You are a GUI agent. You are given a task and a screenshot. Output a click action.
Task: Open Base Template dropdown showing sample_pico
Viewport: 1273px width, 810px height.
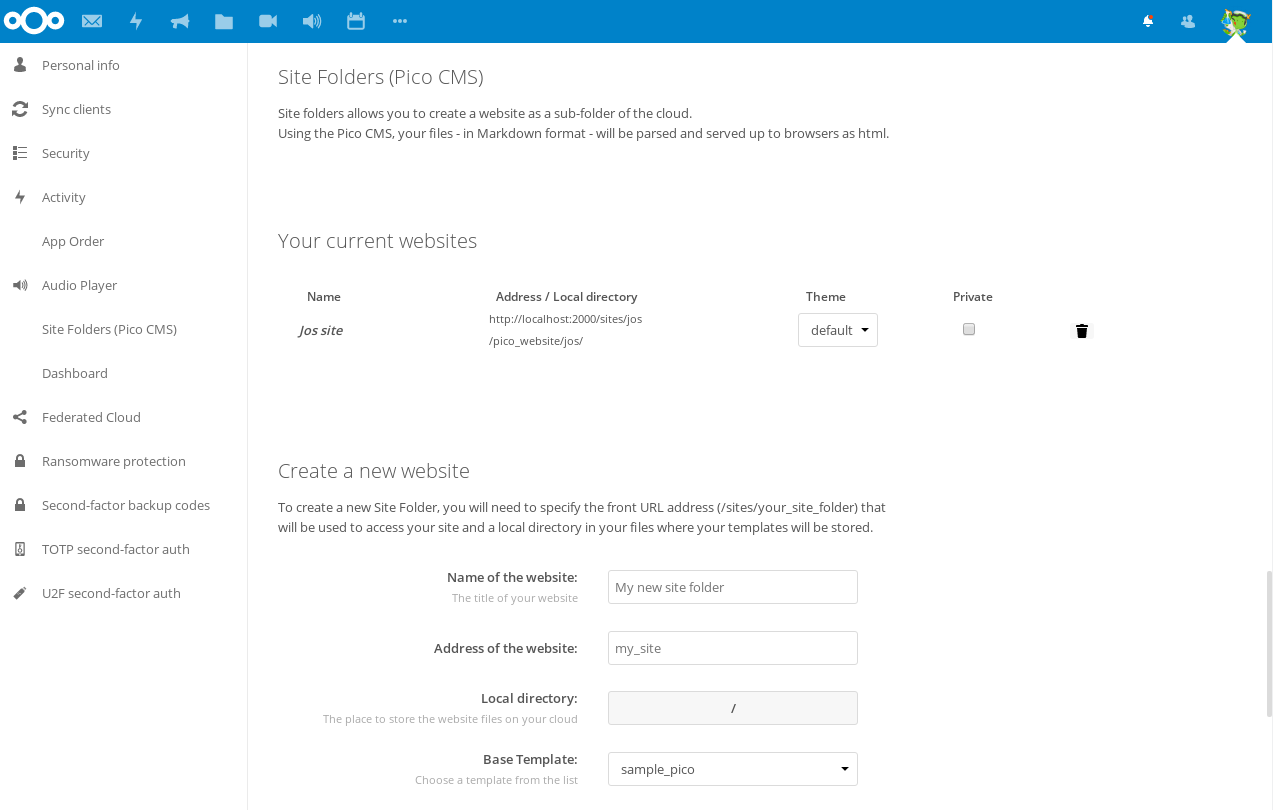click(x=733, y=769)
